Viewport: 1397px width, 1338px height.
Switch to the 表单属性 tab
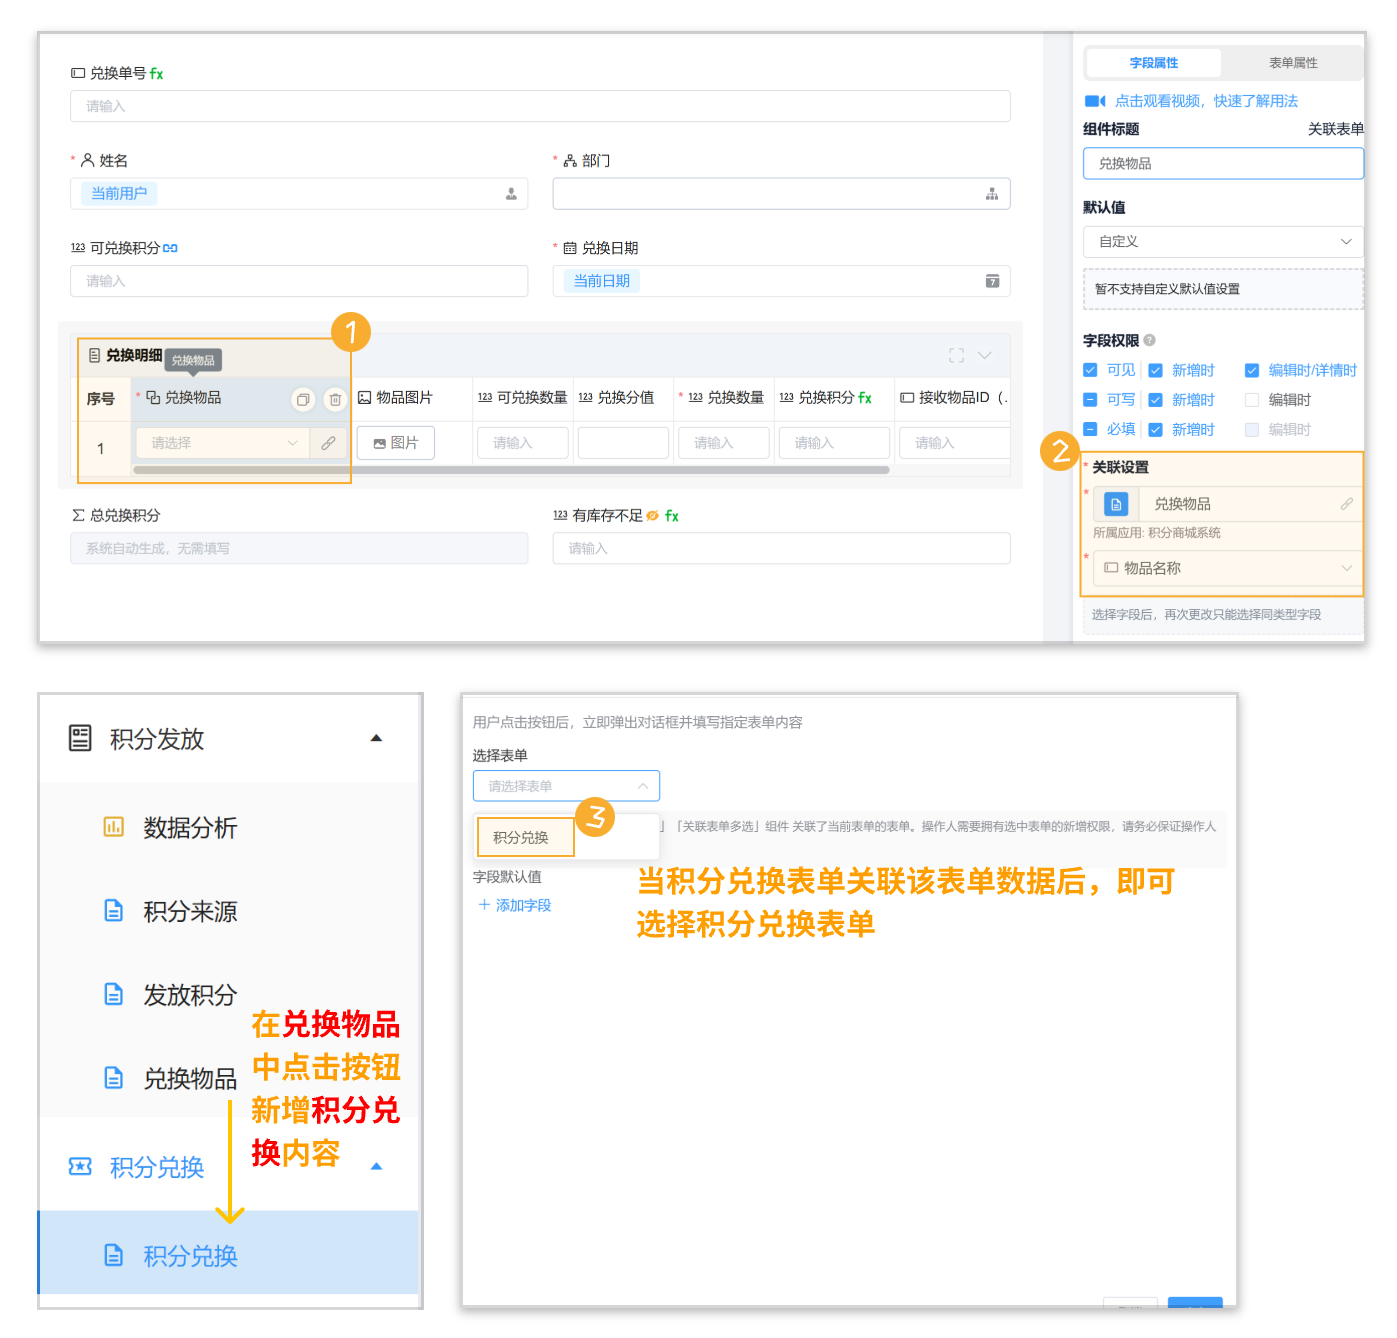[1293, 62]
